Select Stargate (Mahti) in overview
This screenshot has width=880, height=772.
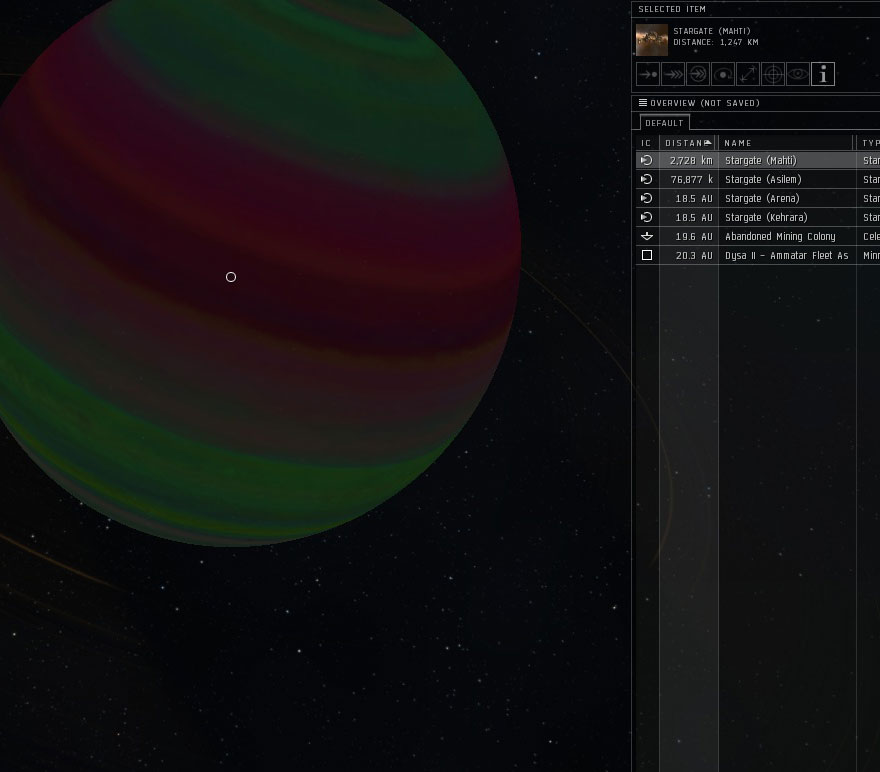758,160
